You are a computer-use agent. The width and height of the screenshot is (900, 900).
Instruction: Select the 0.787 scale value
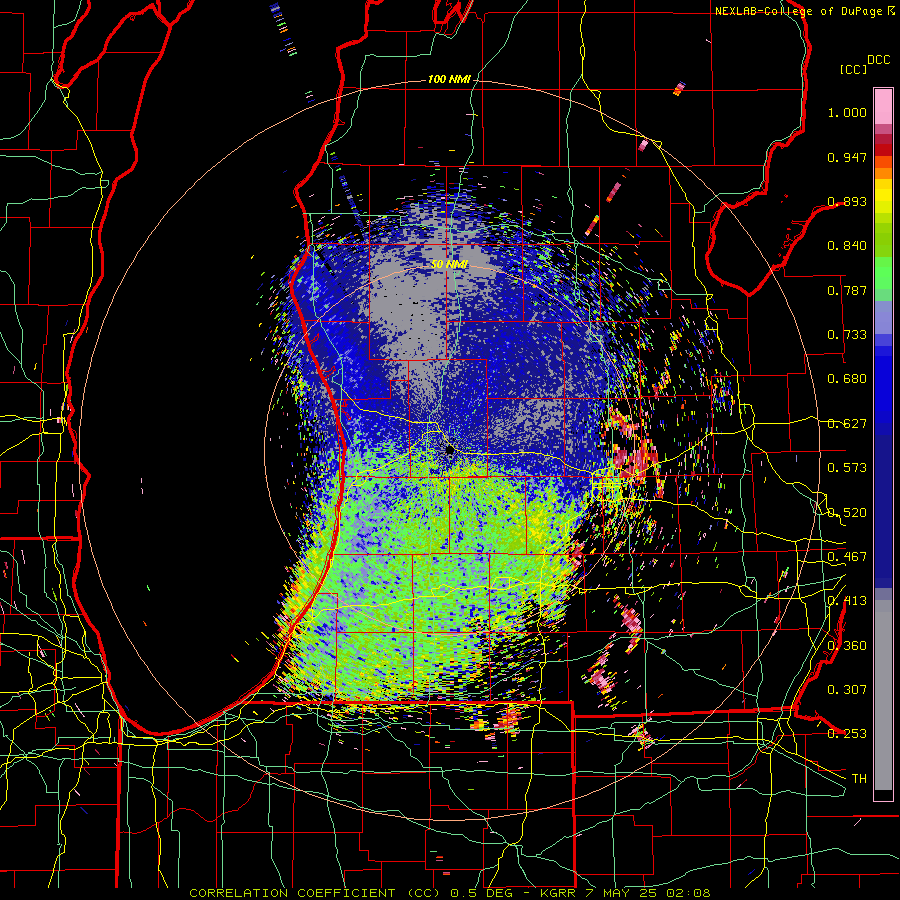[x=847, y=290]
